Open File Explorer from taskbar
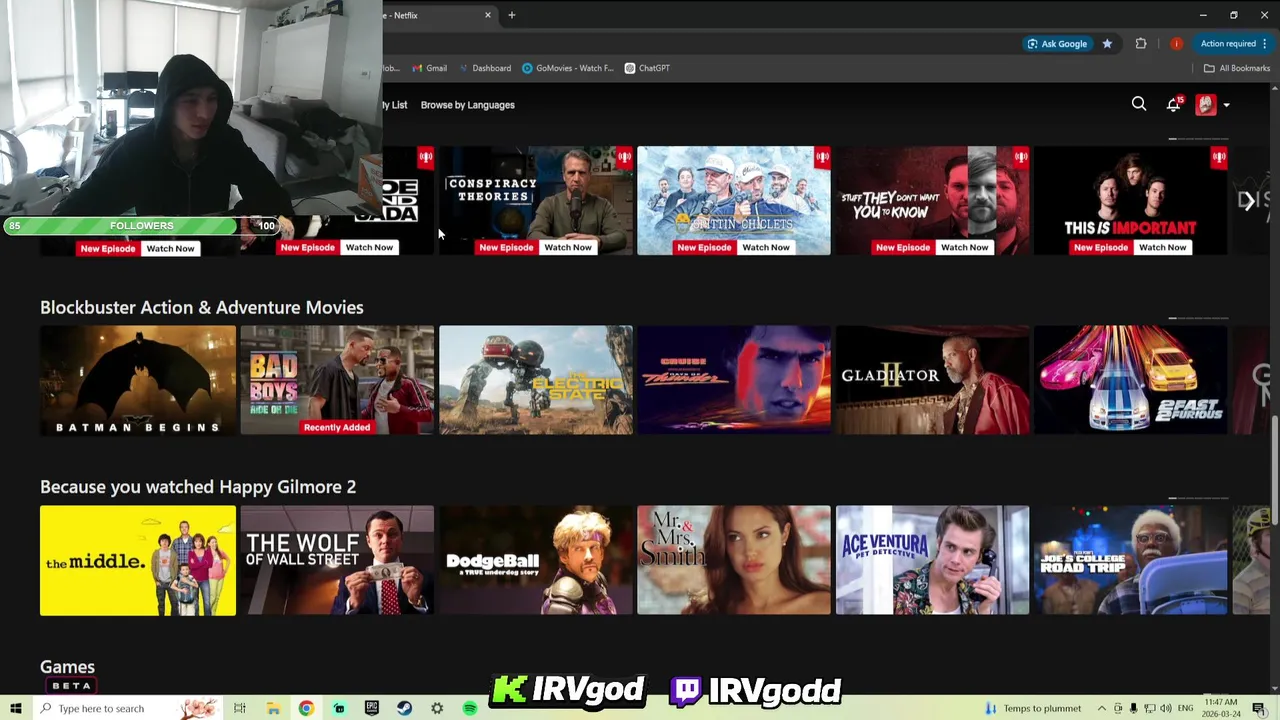Screen dimensions: 1280x720 [x=273, y=708]
